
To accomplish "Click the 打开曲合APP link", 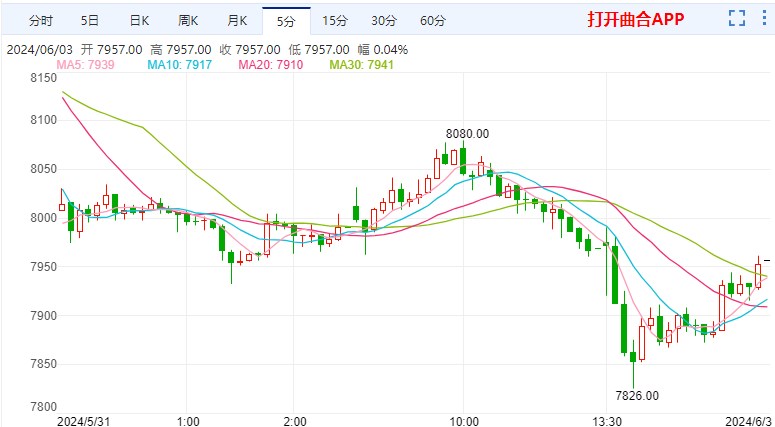I will (x=636, y=19).
